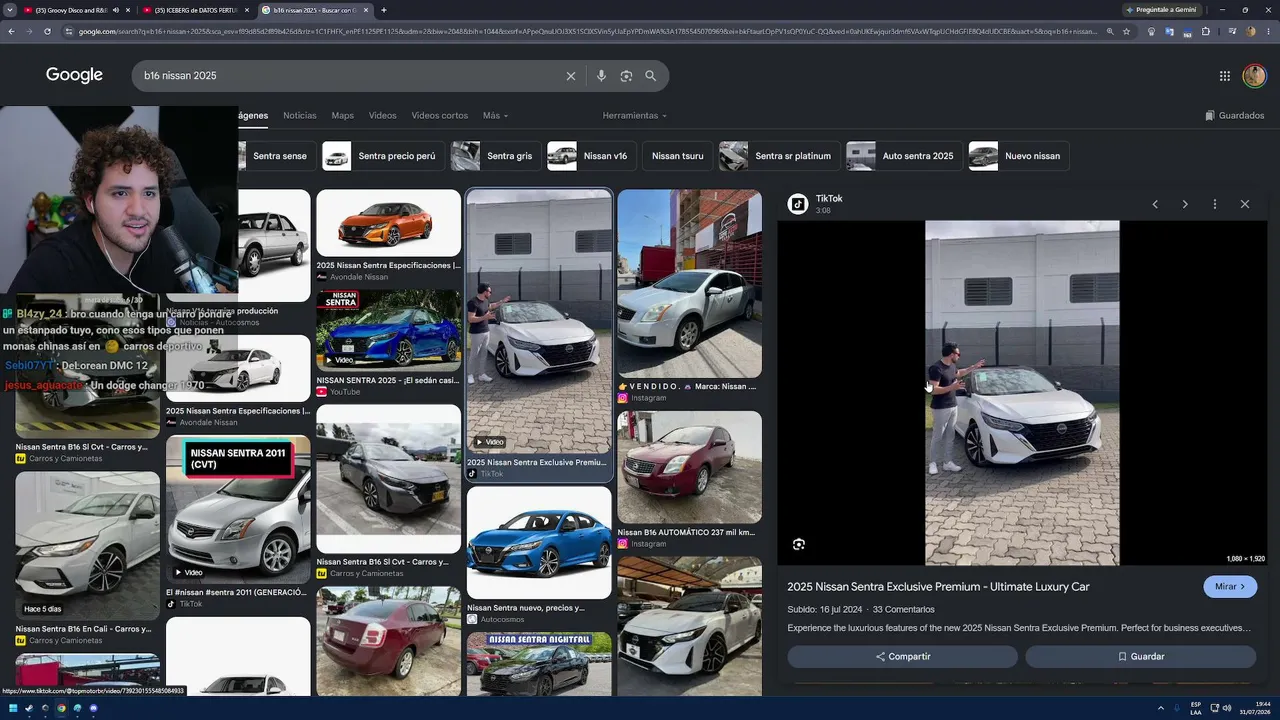Open Google Chrome from the taskbar
1280x720 pixels.
[x=61, y=708]
